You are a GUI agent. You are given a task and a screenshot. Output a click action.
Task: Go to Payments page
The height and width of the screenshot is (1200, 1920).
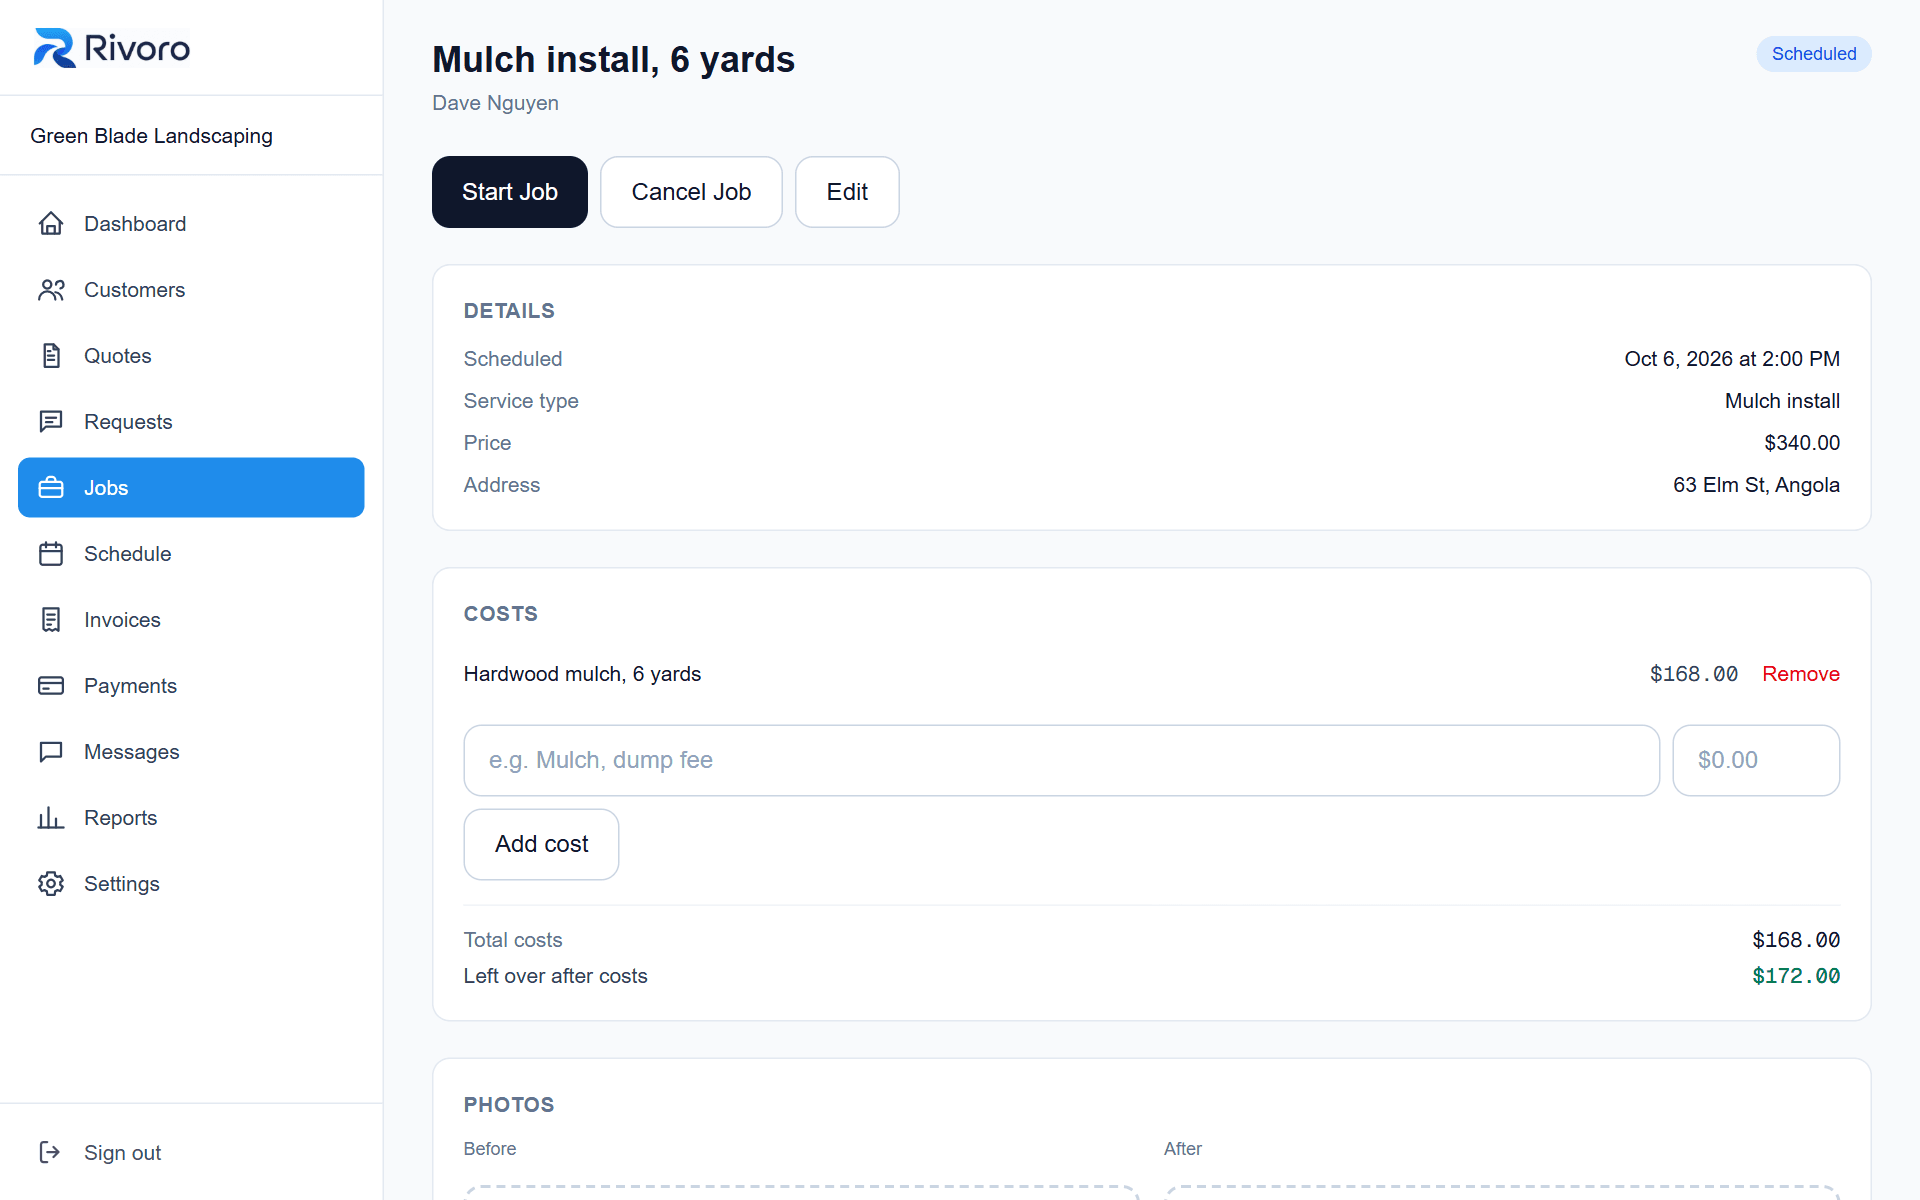[191, 686]
